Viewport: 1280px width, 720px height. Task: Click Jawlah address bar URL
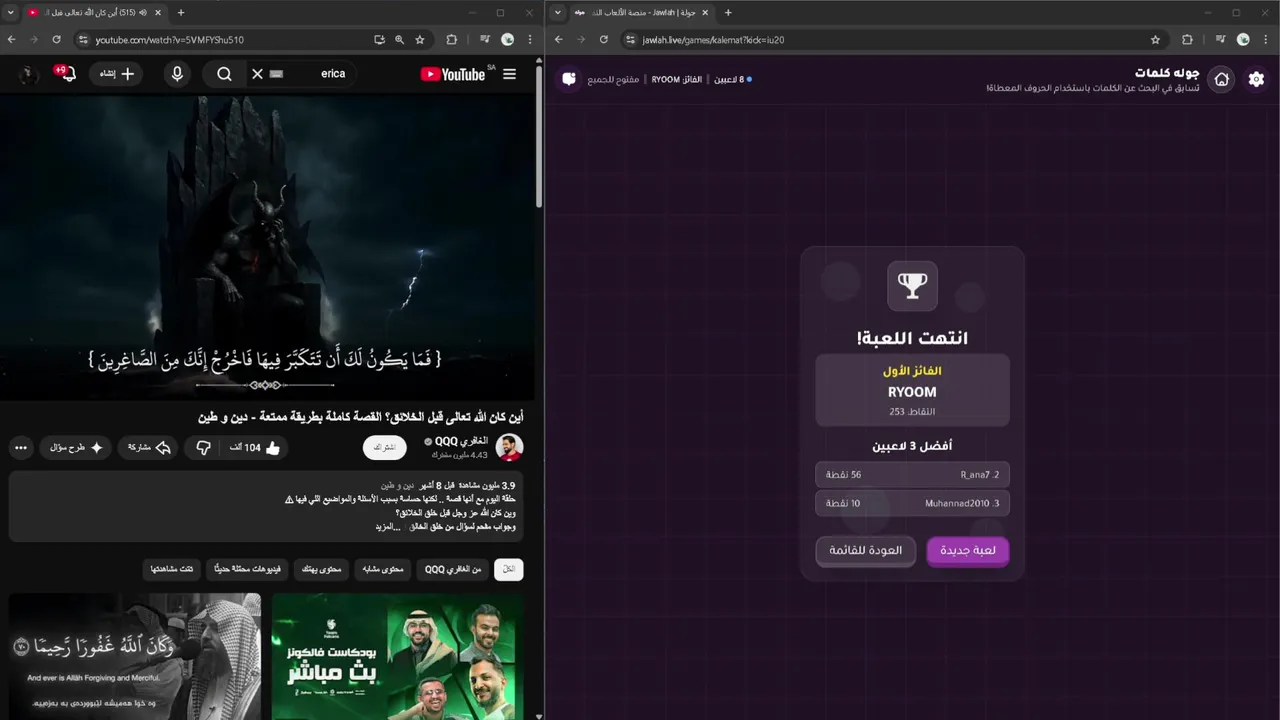pos(713,40)
